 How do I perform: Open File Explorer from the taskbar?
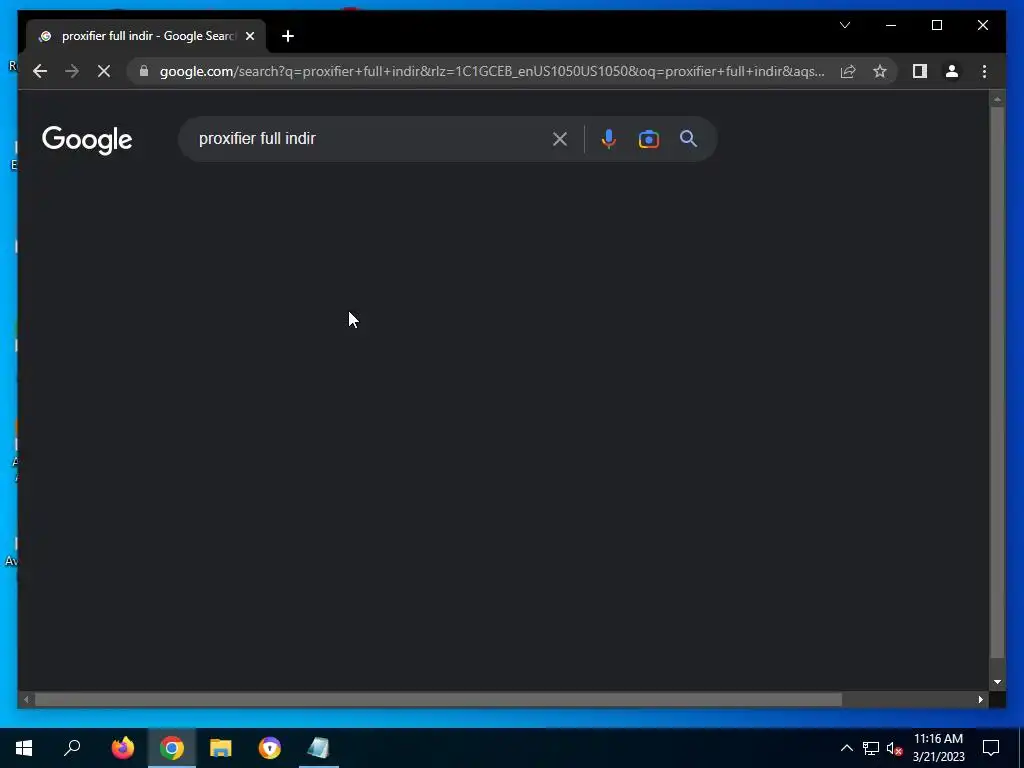[x=221, y=748]
